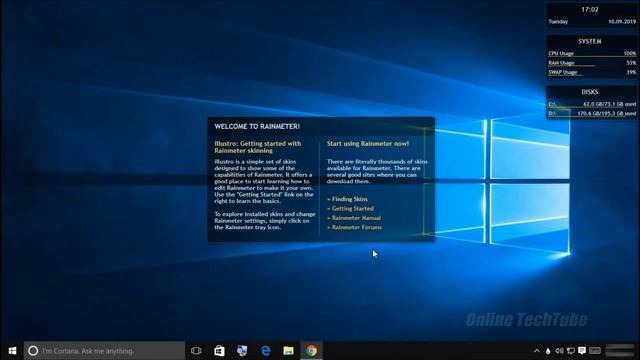Click the 'SWAP Usage' label

point(563,72)
